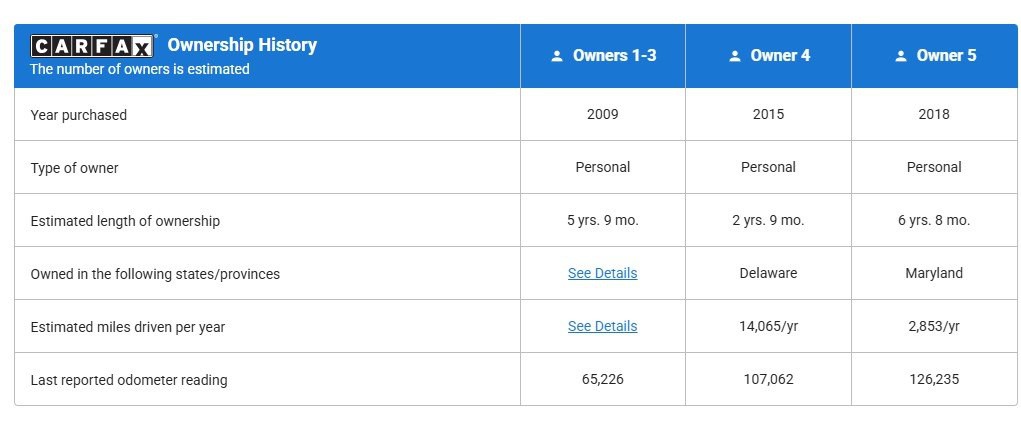The height and width of the screenshot is (429, 1021).
Task: Select the Owner 5 column header
Action: (946, 56)
